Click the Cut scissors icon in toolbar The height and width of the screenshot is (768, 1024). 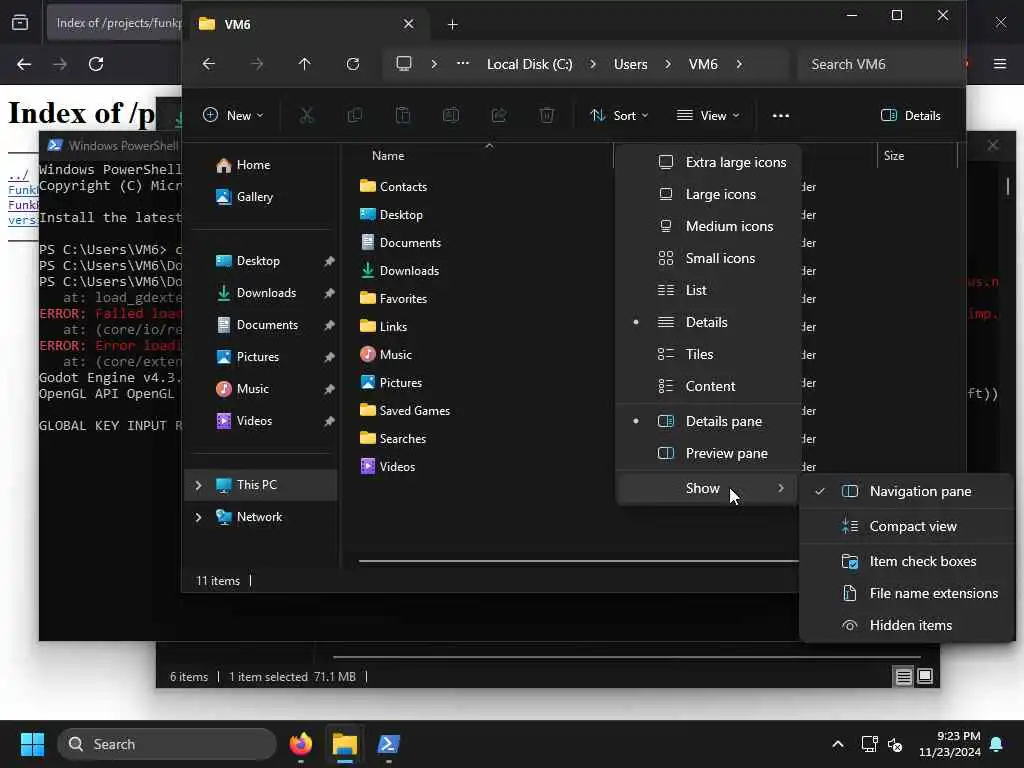[x=306, y=116]
